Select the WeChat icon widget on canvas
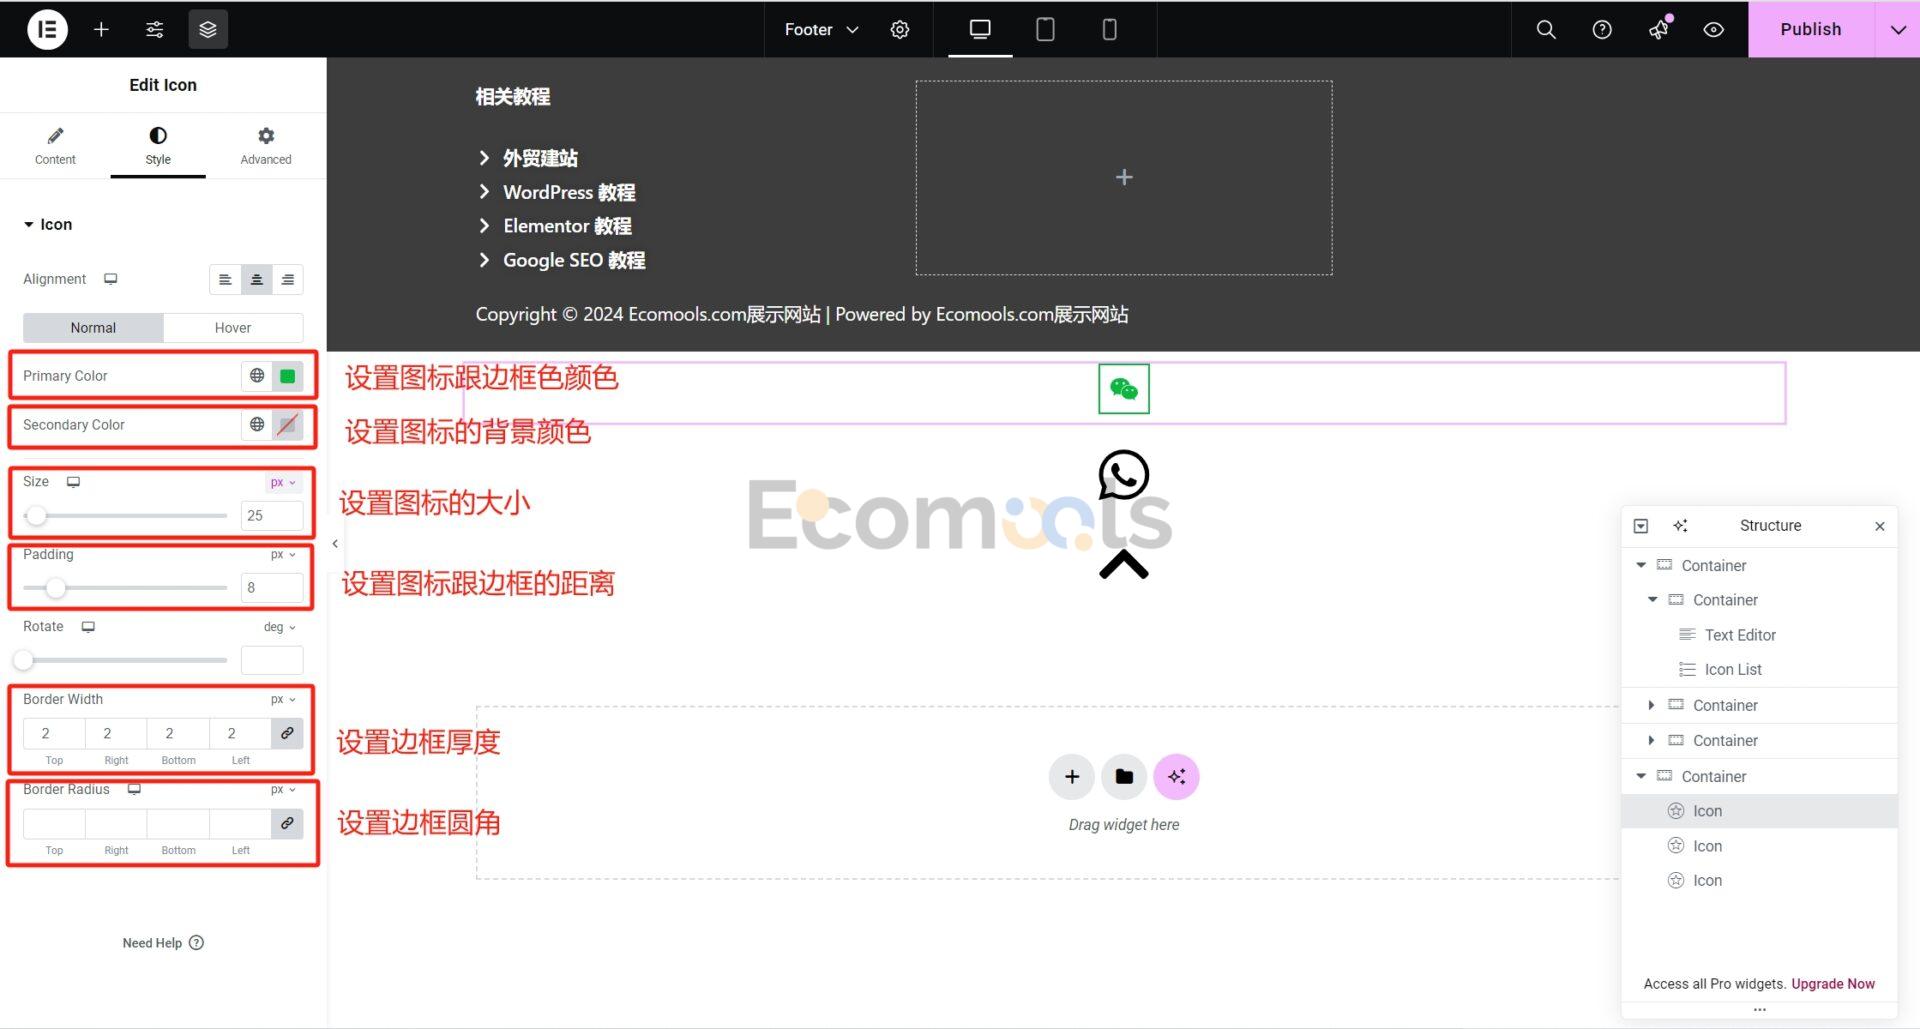Screen dimensions: 1920x1029 point(1124,389)
